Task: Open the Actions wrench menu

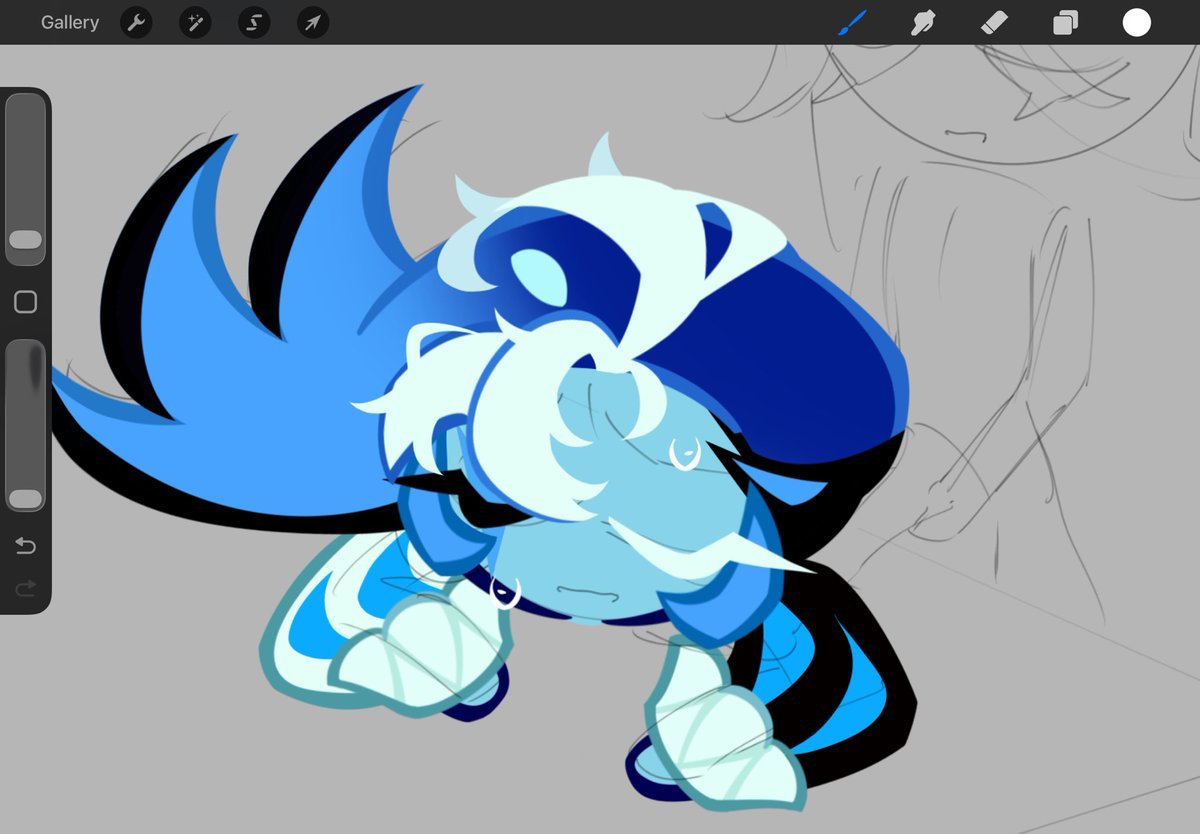Action: (136, 22)
